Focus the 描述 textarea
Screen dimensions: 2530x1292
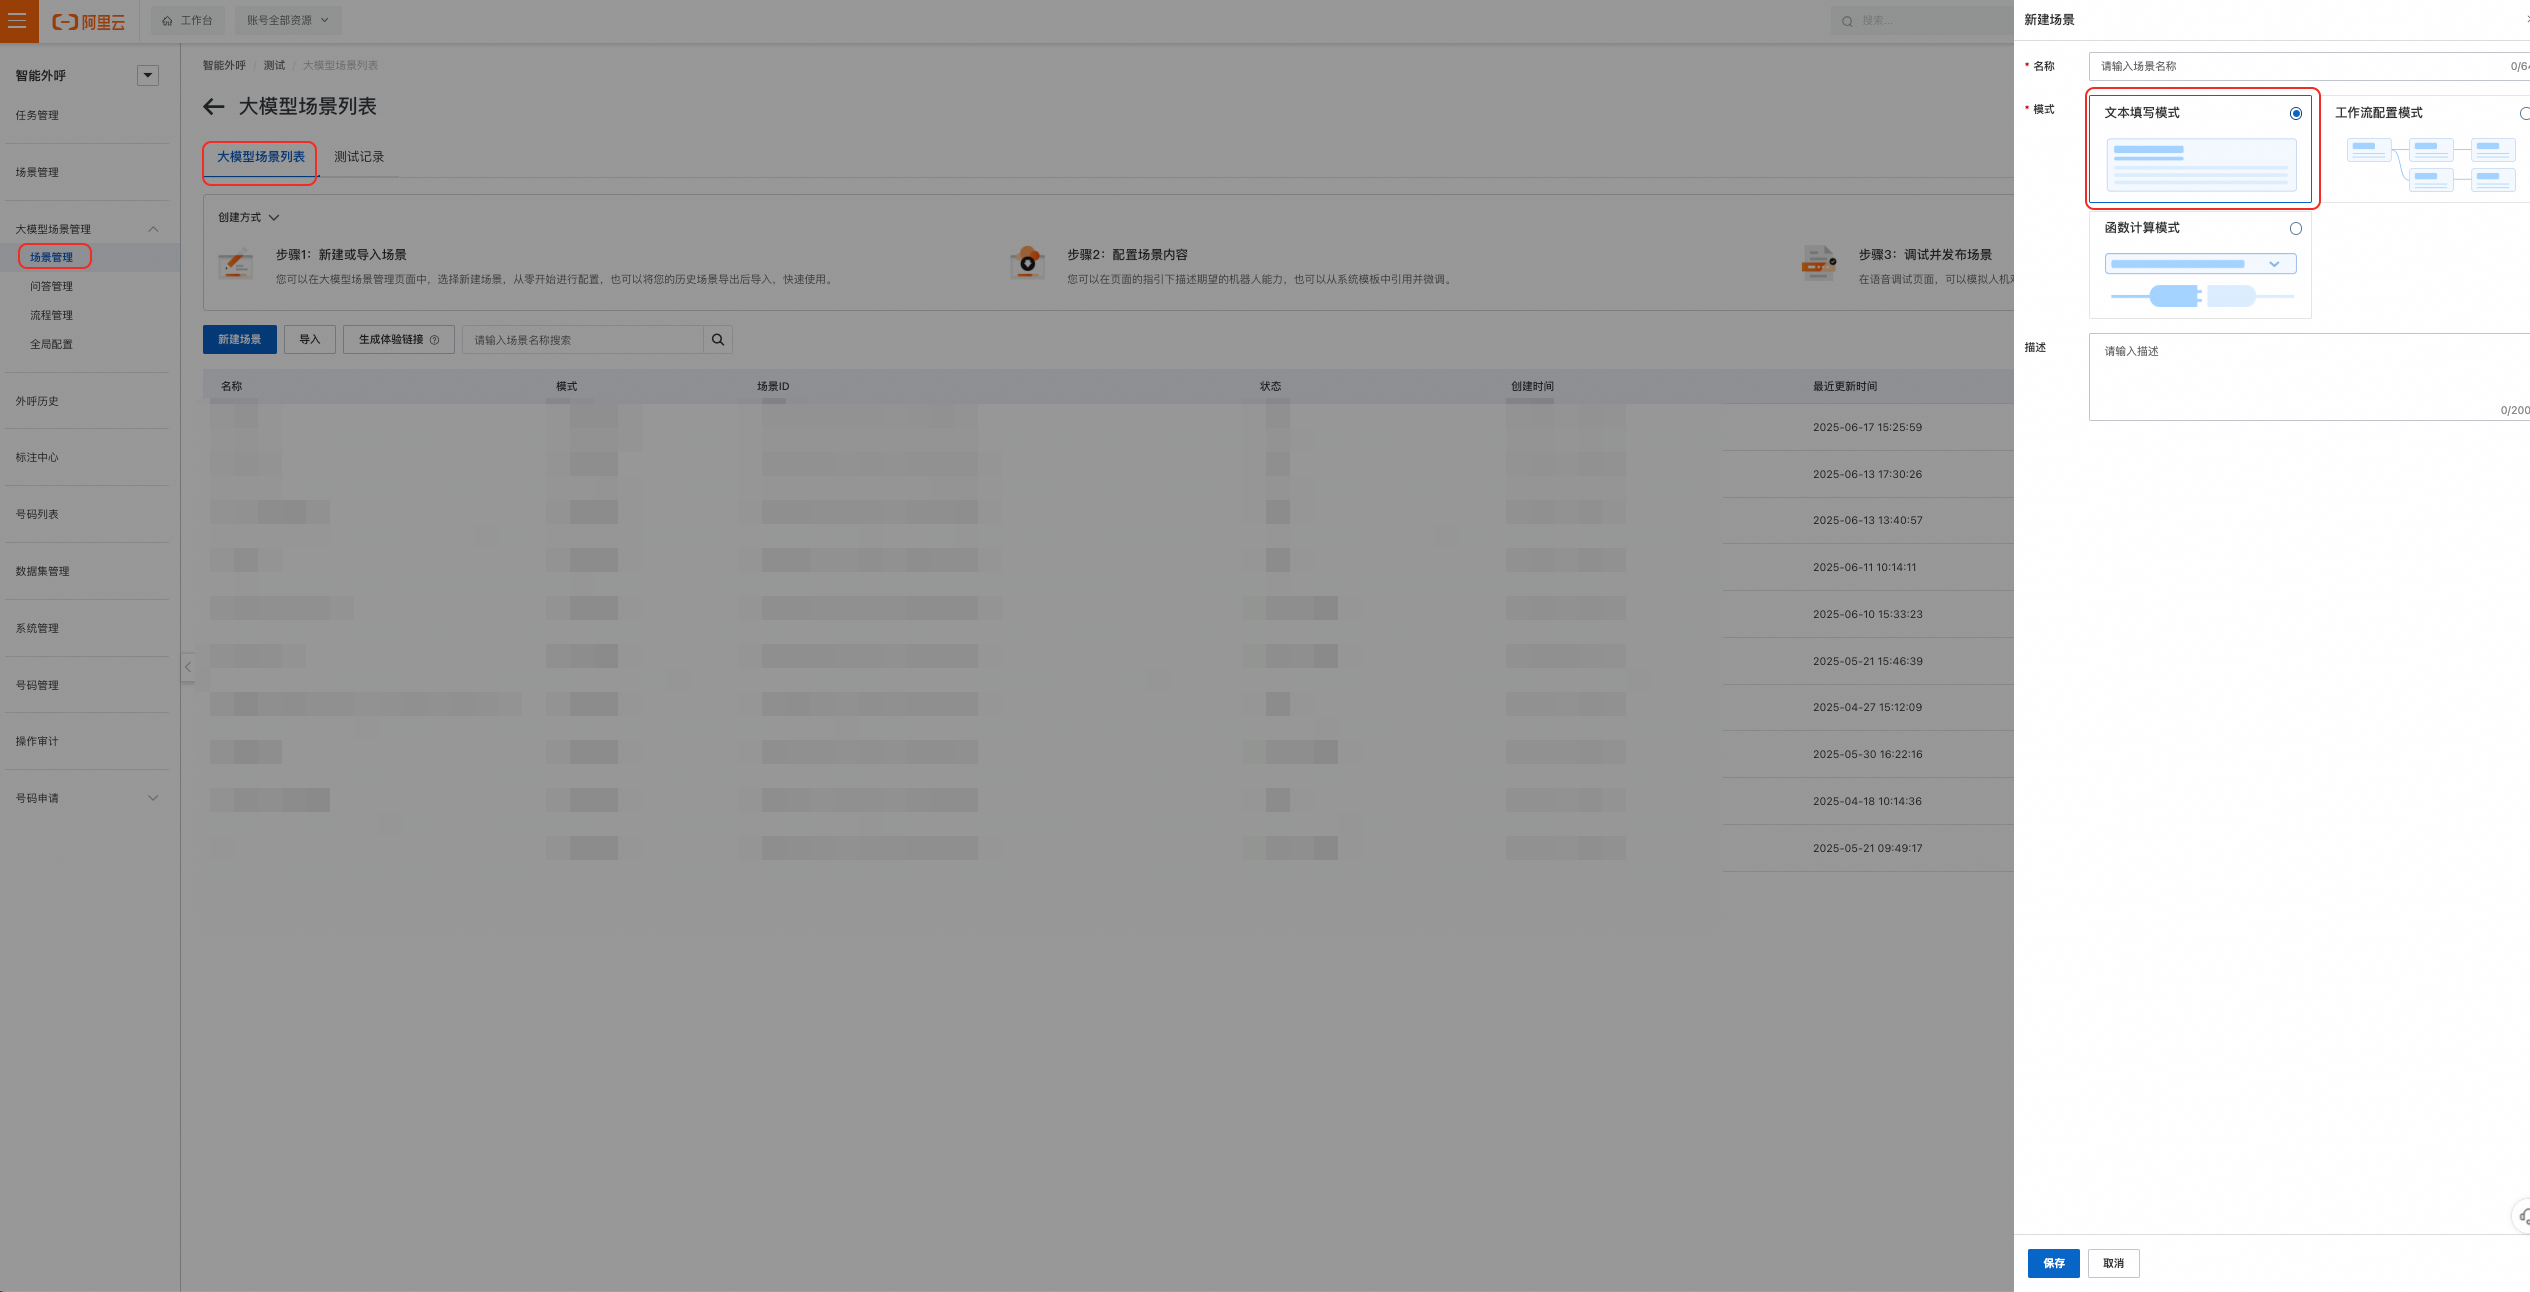point(2309,377)
